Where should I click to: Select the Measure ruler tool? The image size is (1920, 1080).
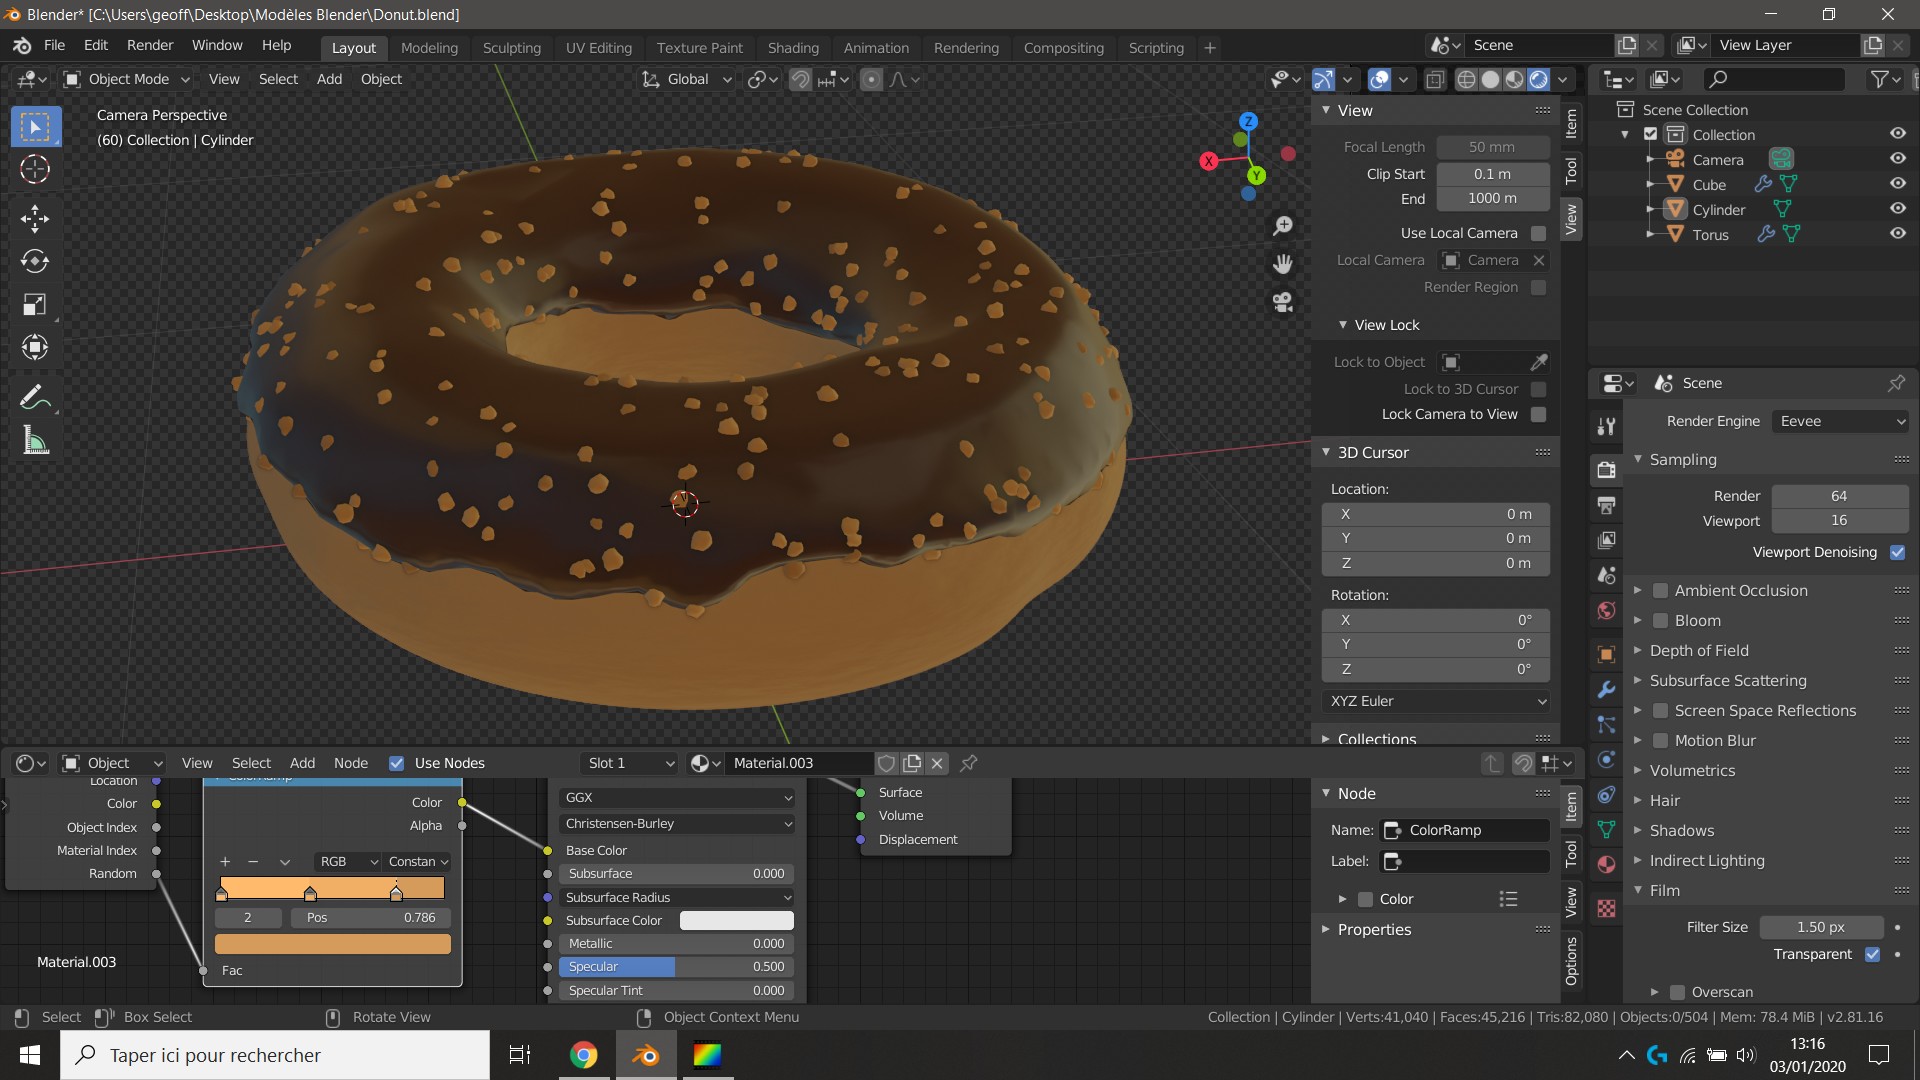coord(35,440)
